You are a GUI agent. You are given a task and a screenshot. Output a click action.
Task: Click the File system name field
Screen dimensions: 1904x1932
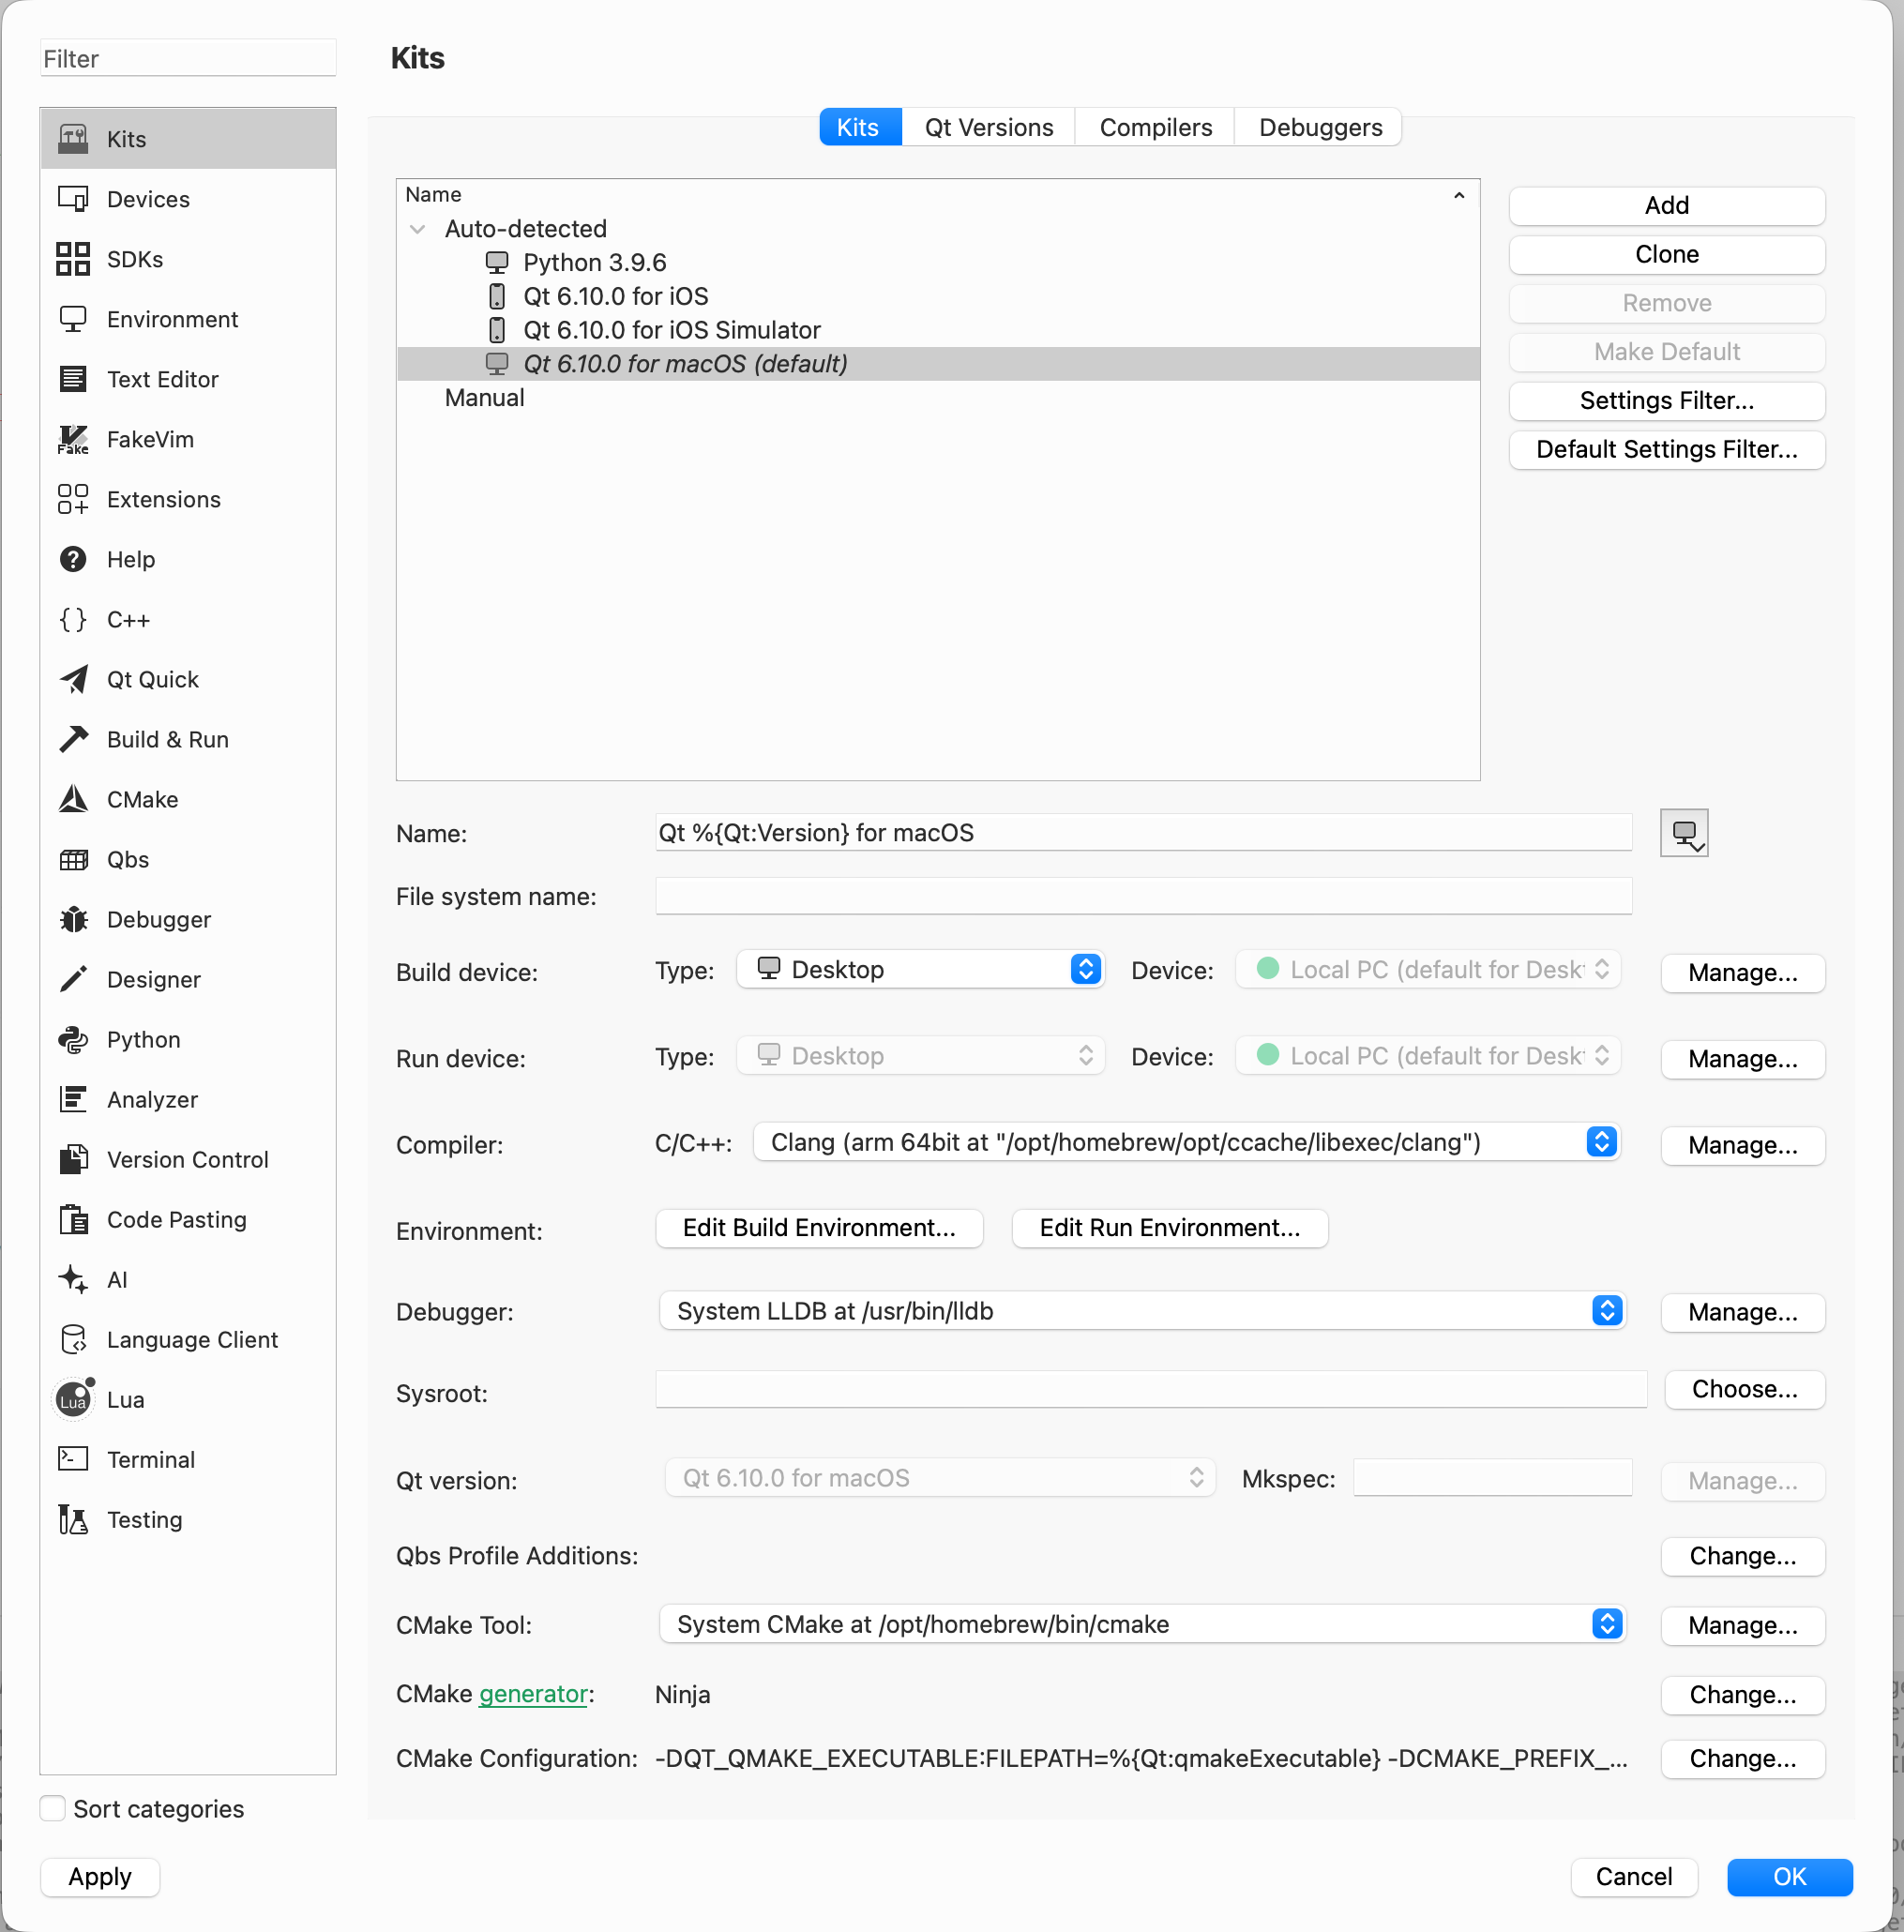[x=1143, y=896]
